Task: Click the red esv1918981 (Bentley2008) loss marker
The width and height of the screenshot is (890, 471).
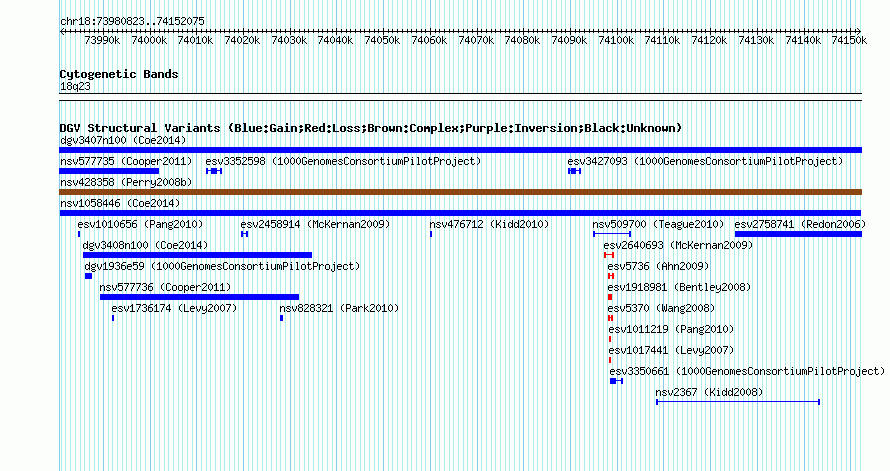Action: coord(610,297)
